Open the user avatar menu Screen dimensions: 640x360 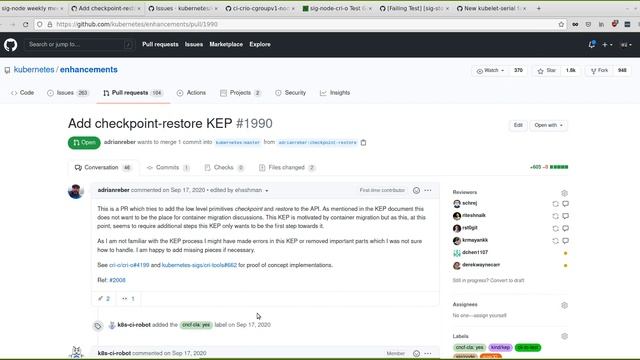tap(626, 44)
